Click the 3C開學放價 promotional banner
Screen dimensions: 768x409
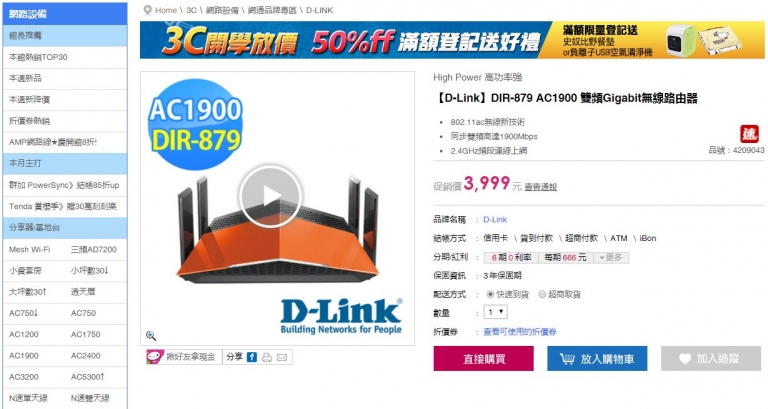click(x=452, y=40)
